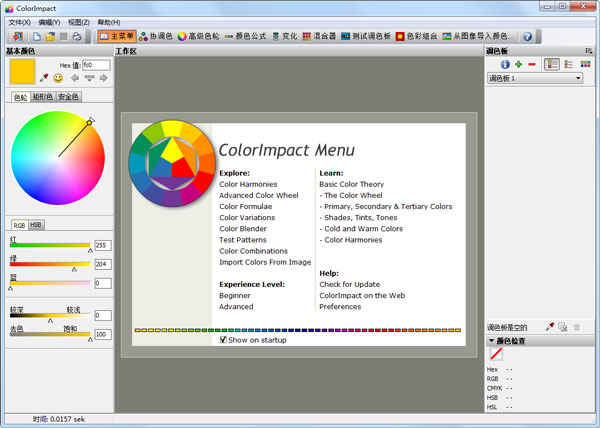Screen dimensions: 600x428
Task: Click the blue help question mark icon
Action: pos(527,36)
